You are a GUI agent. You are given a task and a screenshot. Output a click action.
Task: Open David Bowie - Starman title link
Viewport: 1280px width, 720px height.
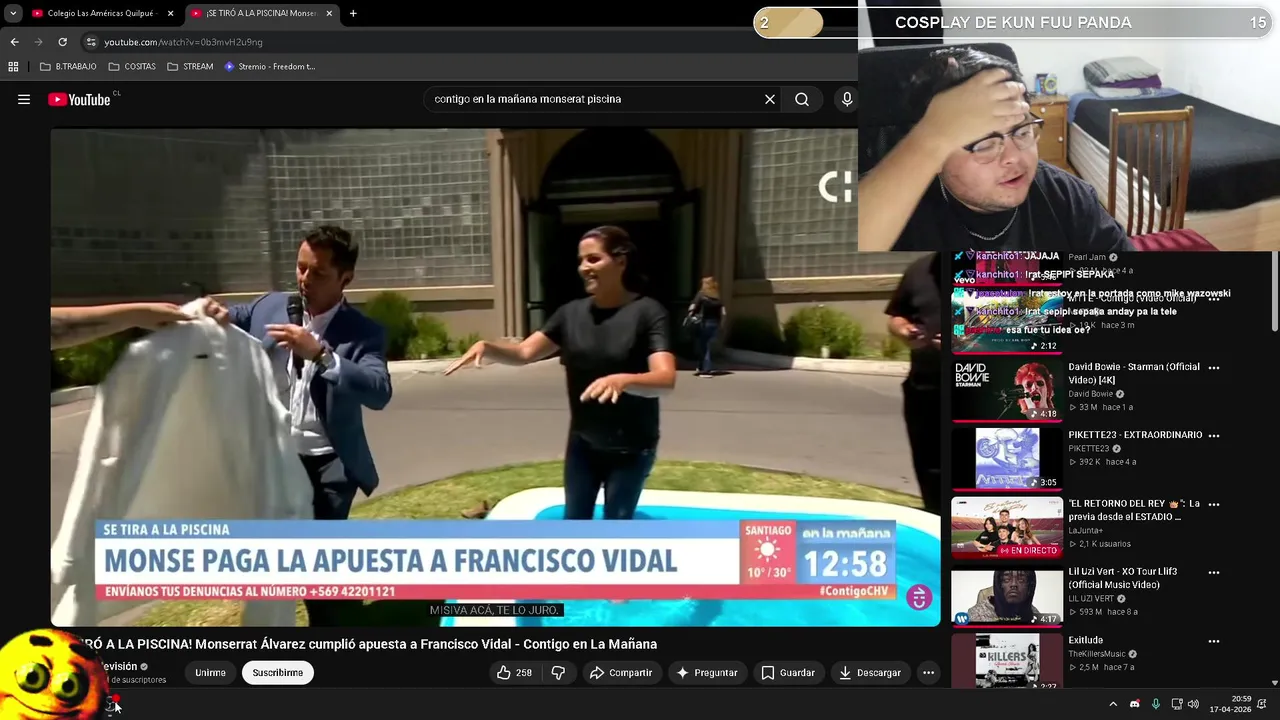click(1134, 373)
